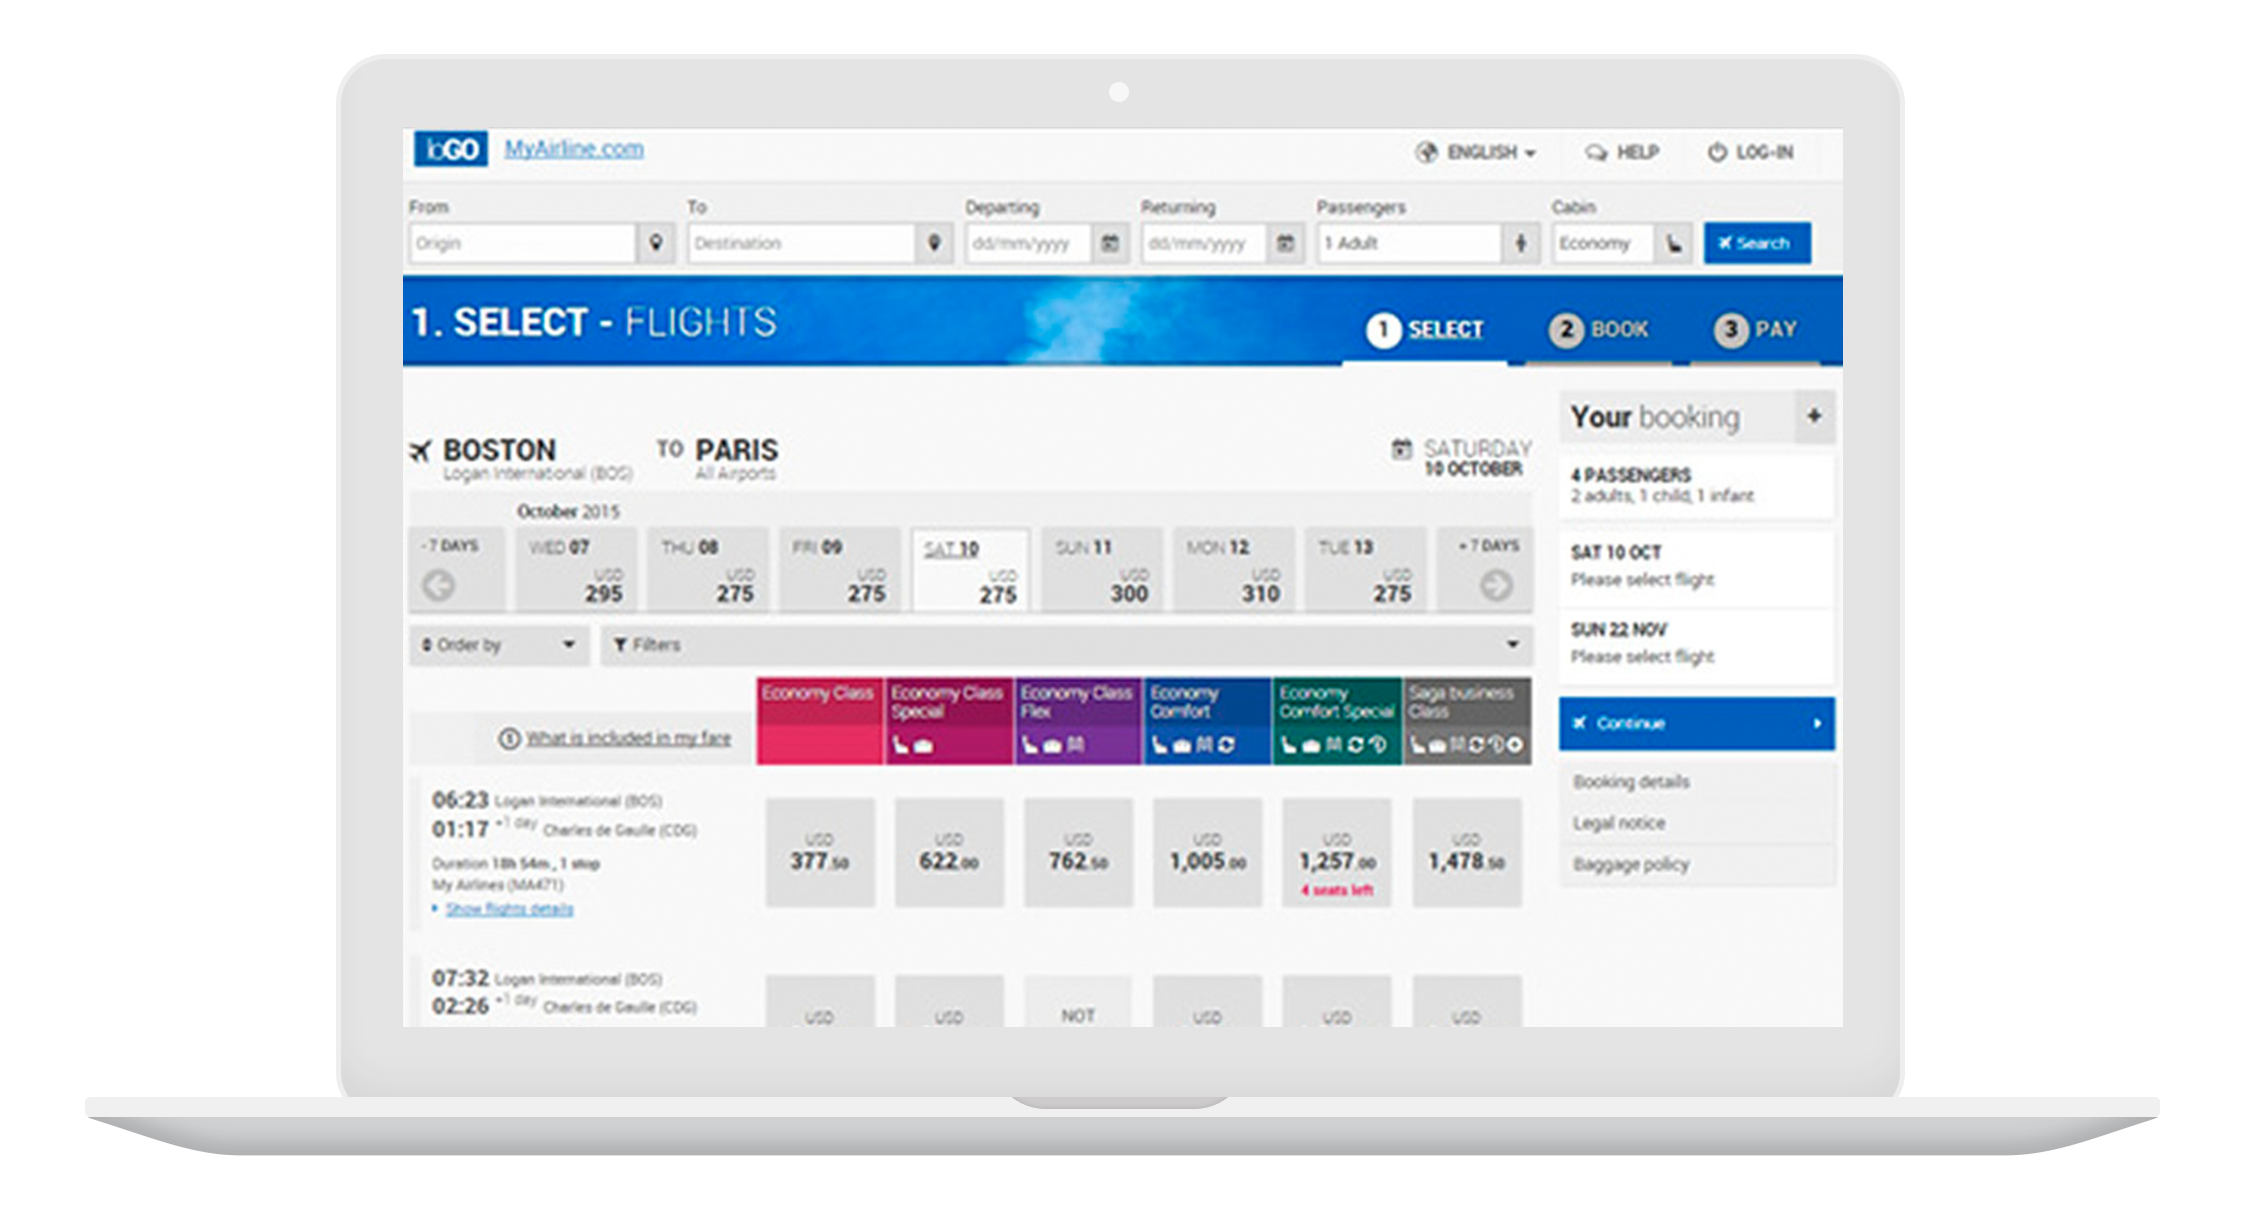Image resolution: width=2251 pixels, height=1231 pixels.
Task: Click the location pin in the Destination field
Action: tap(934, 243)
